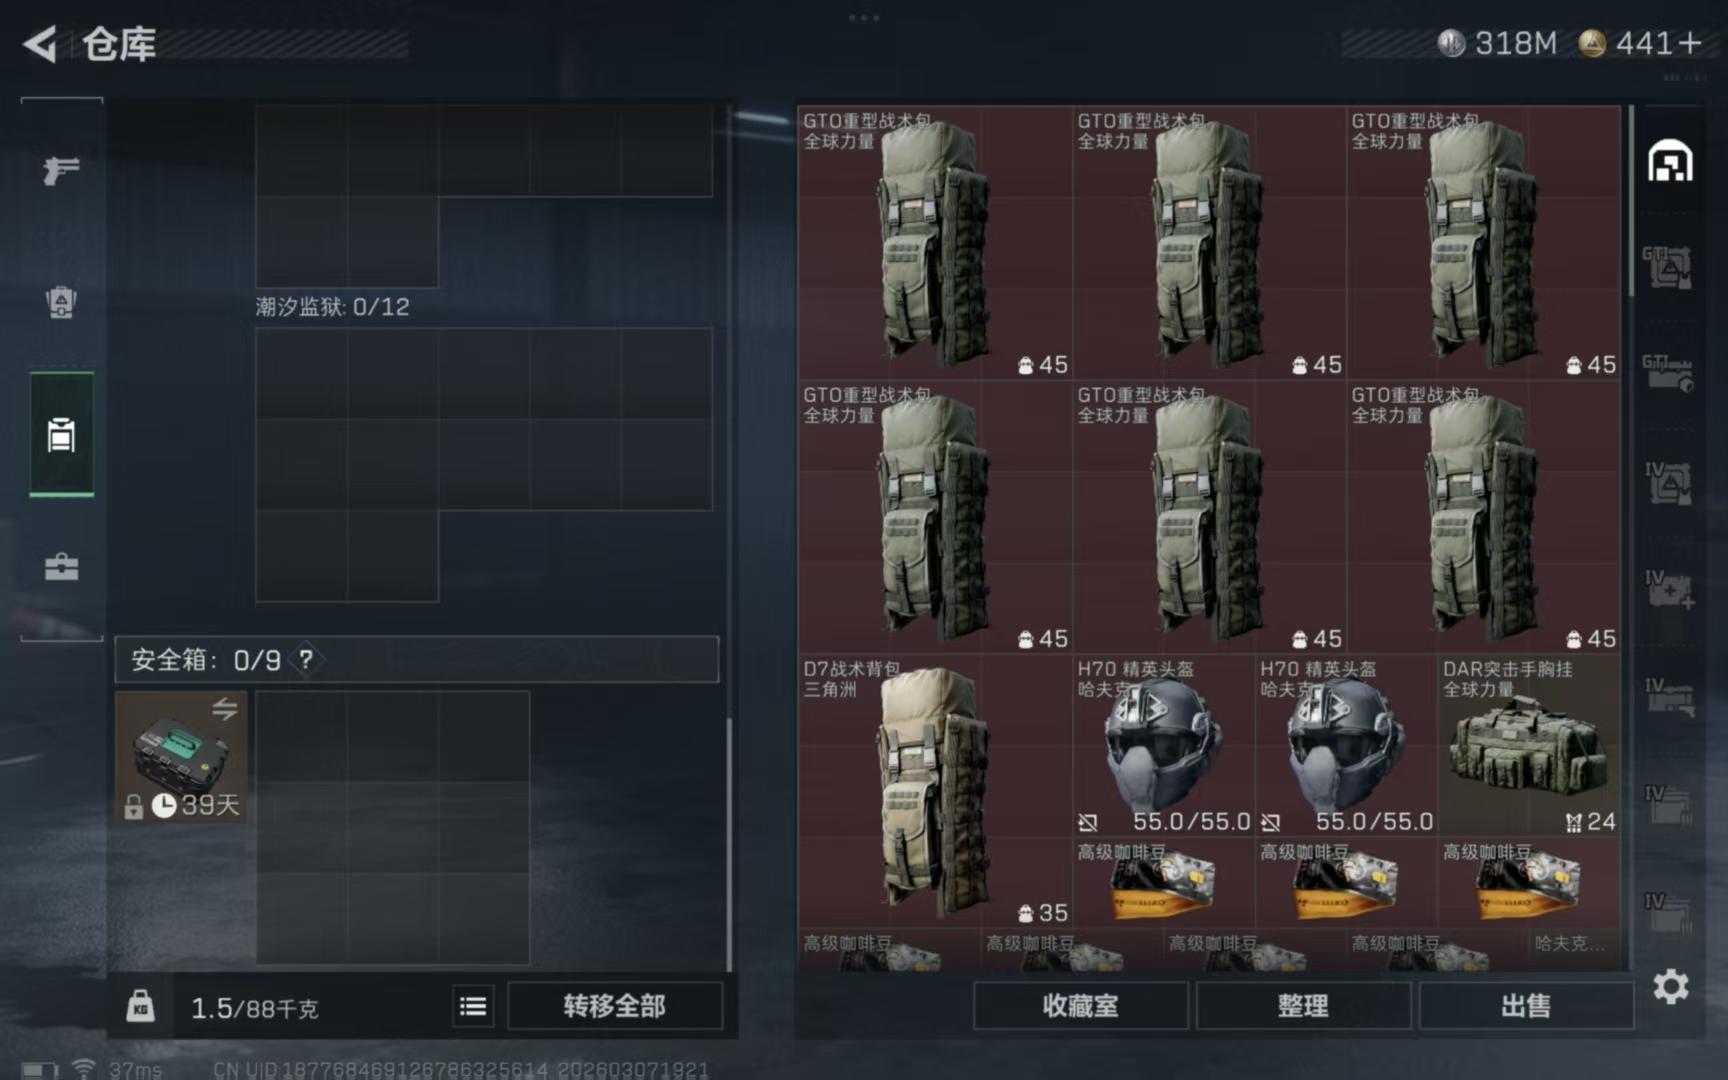Select the first H70 精英头盔 helmet

(x=1164, y=745)
